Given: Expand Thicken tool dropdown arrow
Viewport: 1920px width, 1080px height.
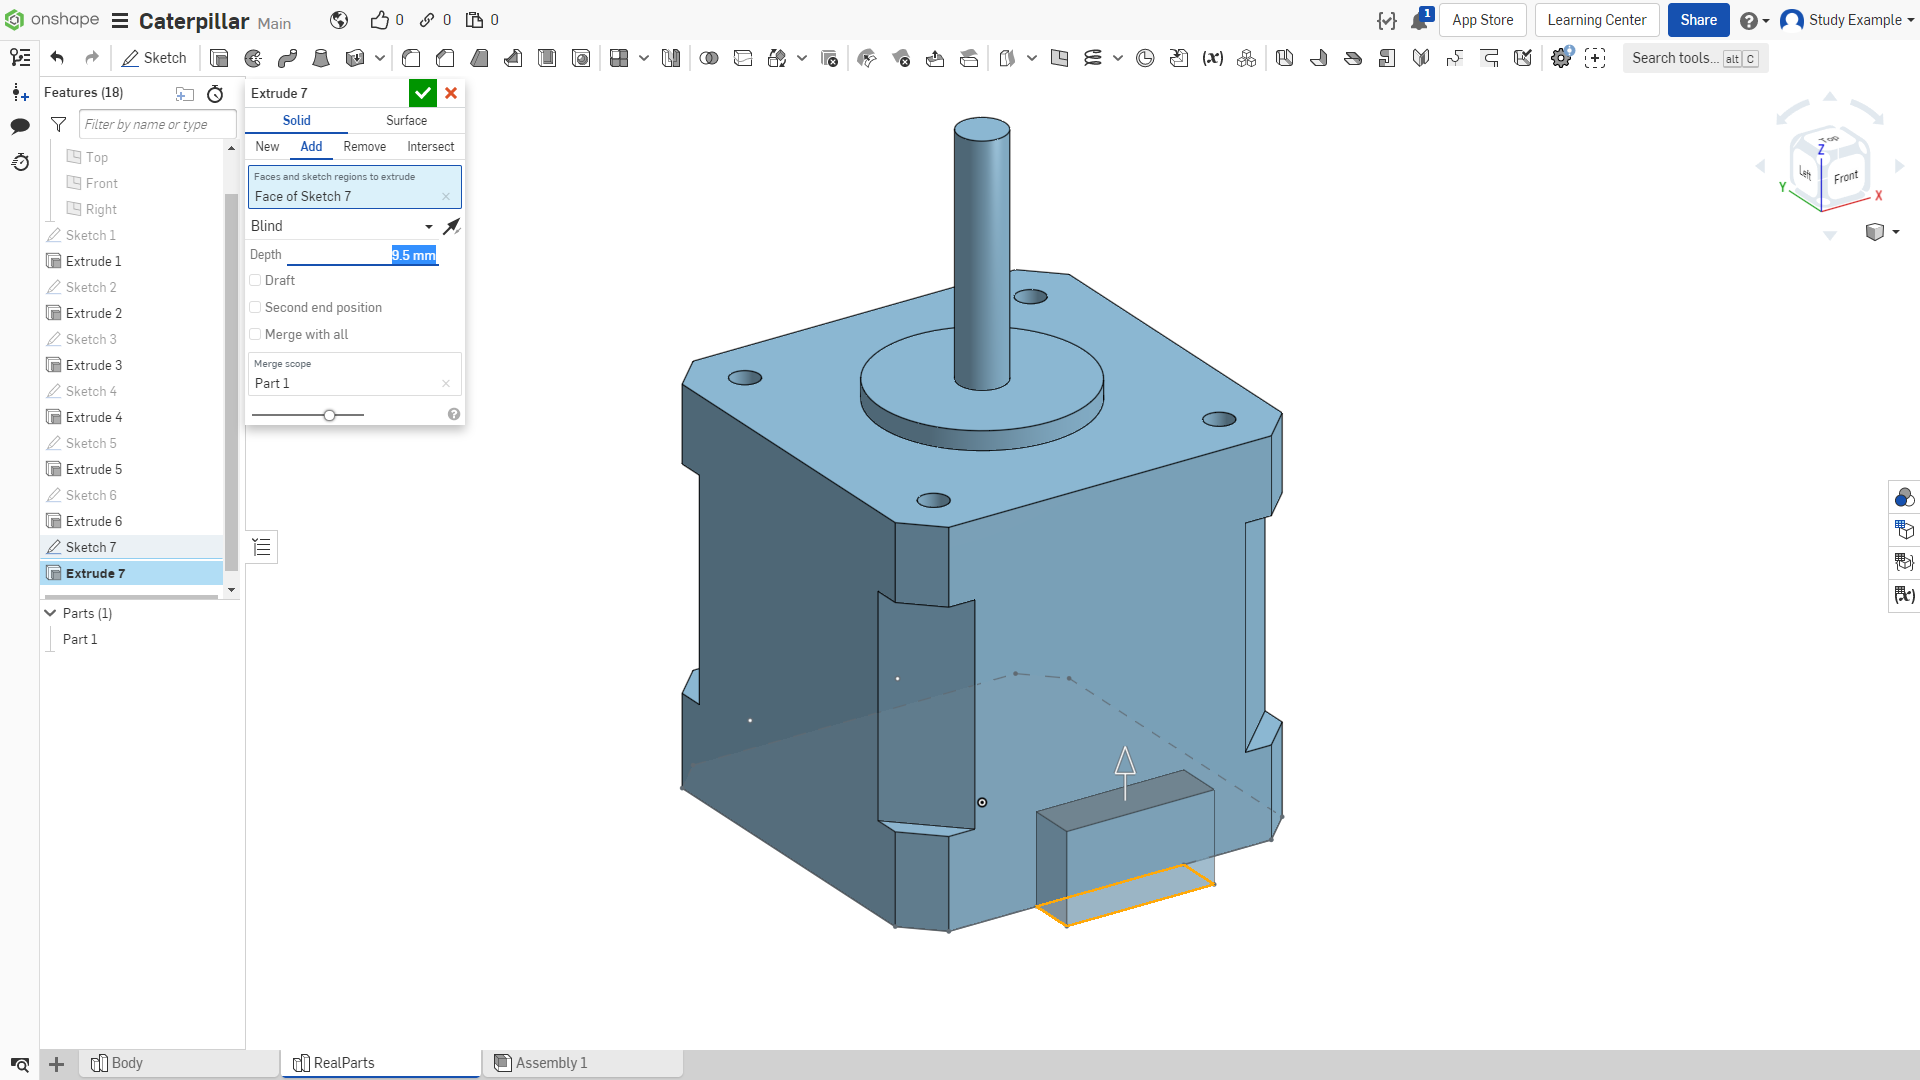Looking at the screenshot, I should [380, 58].
